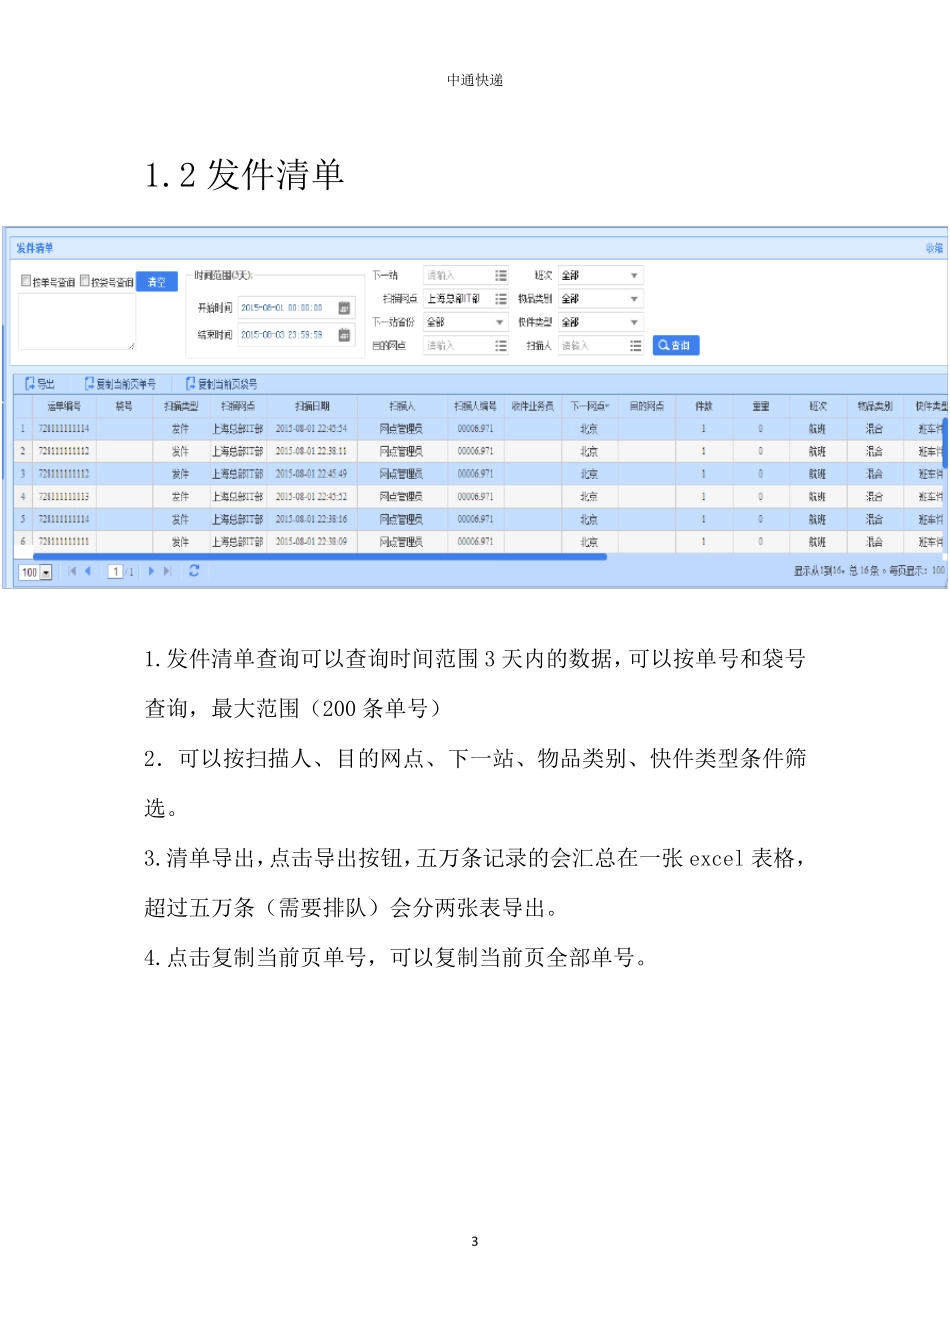Image resolution: width=950 pixels, height=1344 pixels.
Task: Click the 物品类别 column header
Action: coord(875,406)
